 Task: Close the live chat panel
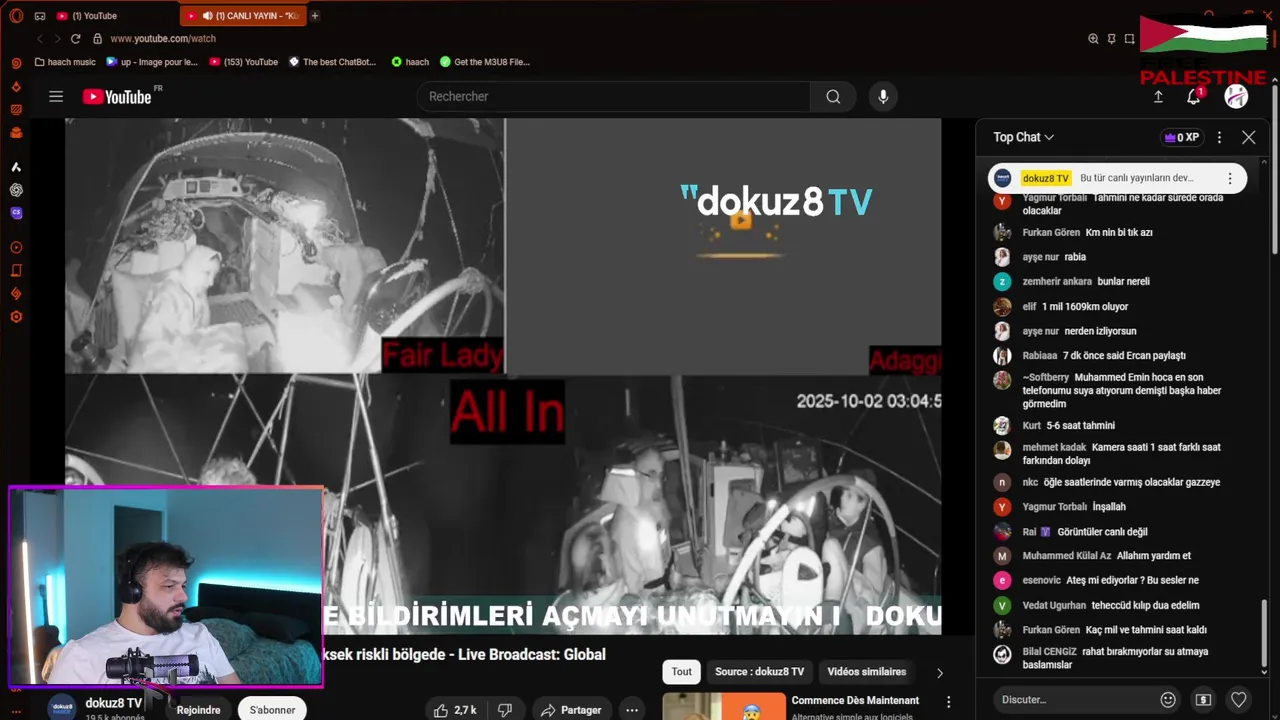coord(1248,137)
